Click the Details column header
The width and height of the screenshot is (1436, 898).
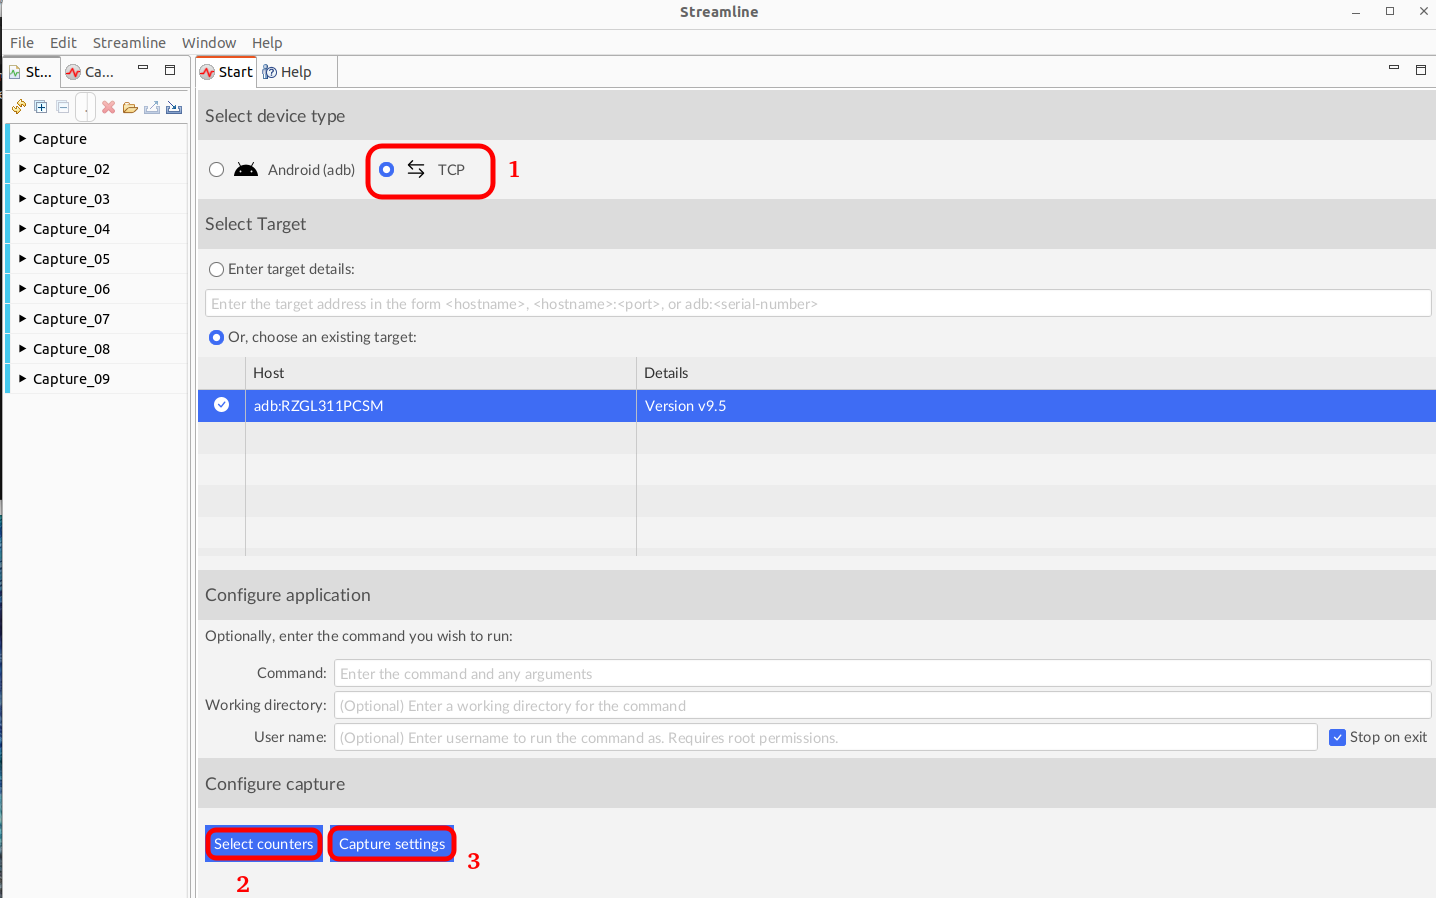[1036, 373]
